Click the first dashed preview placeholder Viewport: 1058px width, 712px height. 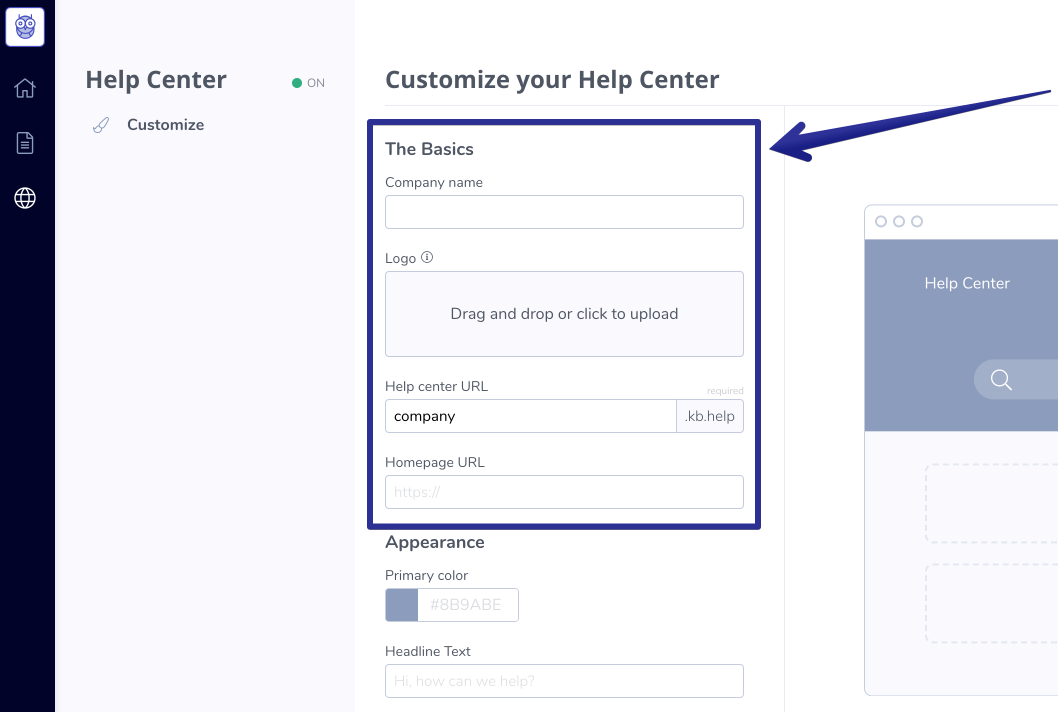pyautogui.click(x=992, y=503)
